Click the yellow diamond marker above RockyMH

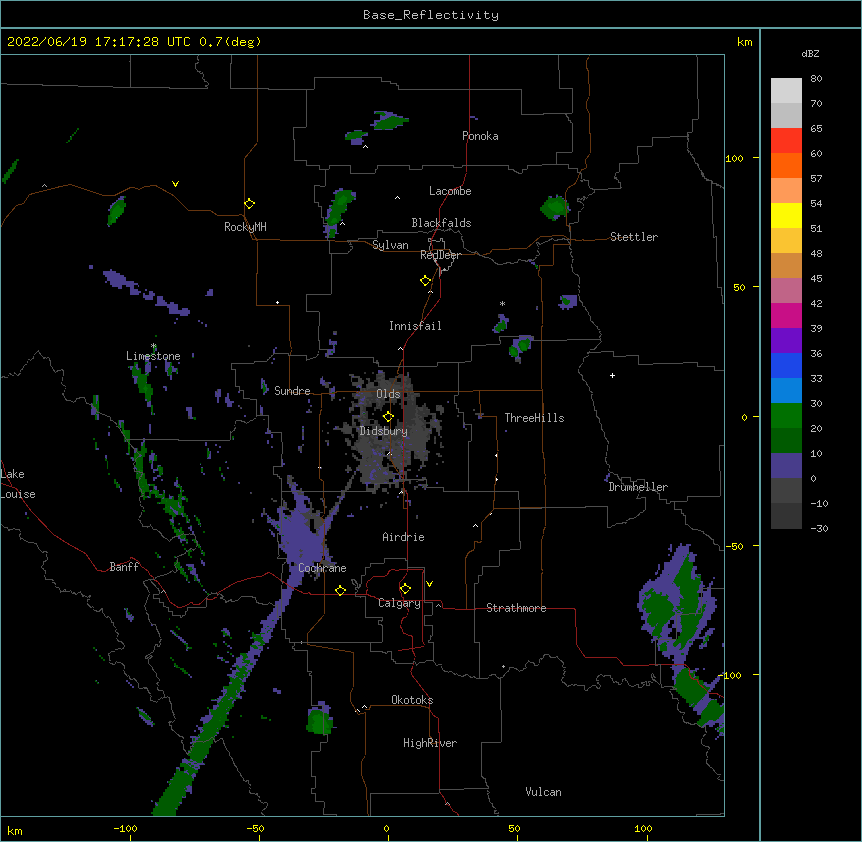pyautogui.click(x=250, y=204)
